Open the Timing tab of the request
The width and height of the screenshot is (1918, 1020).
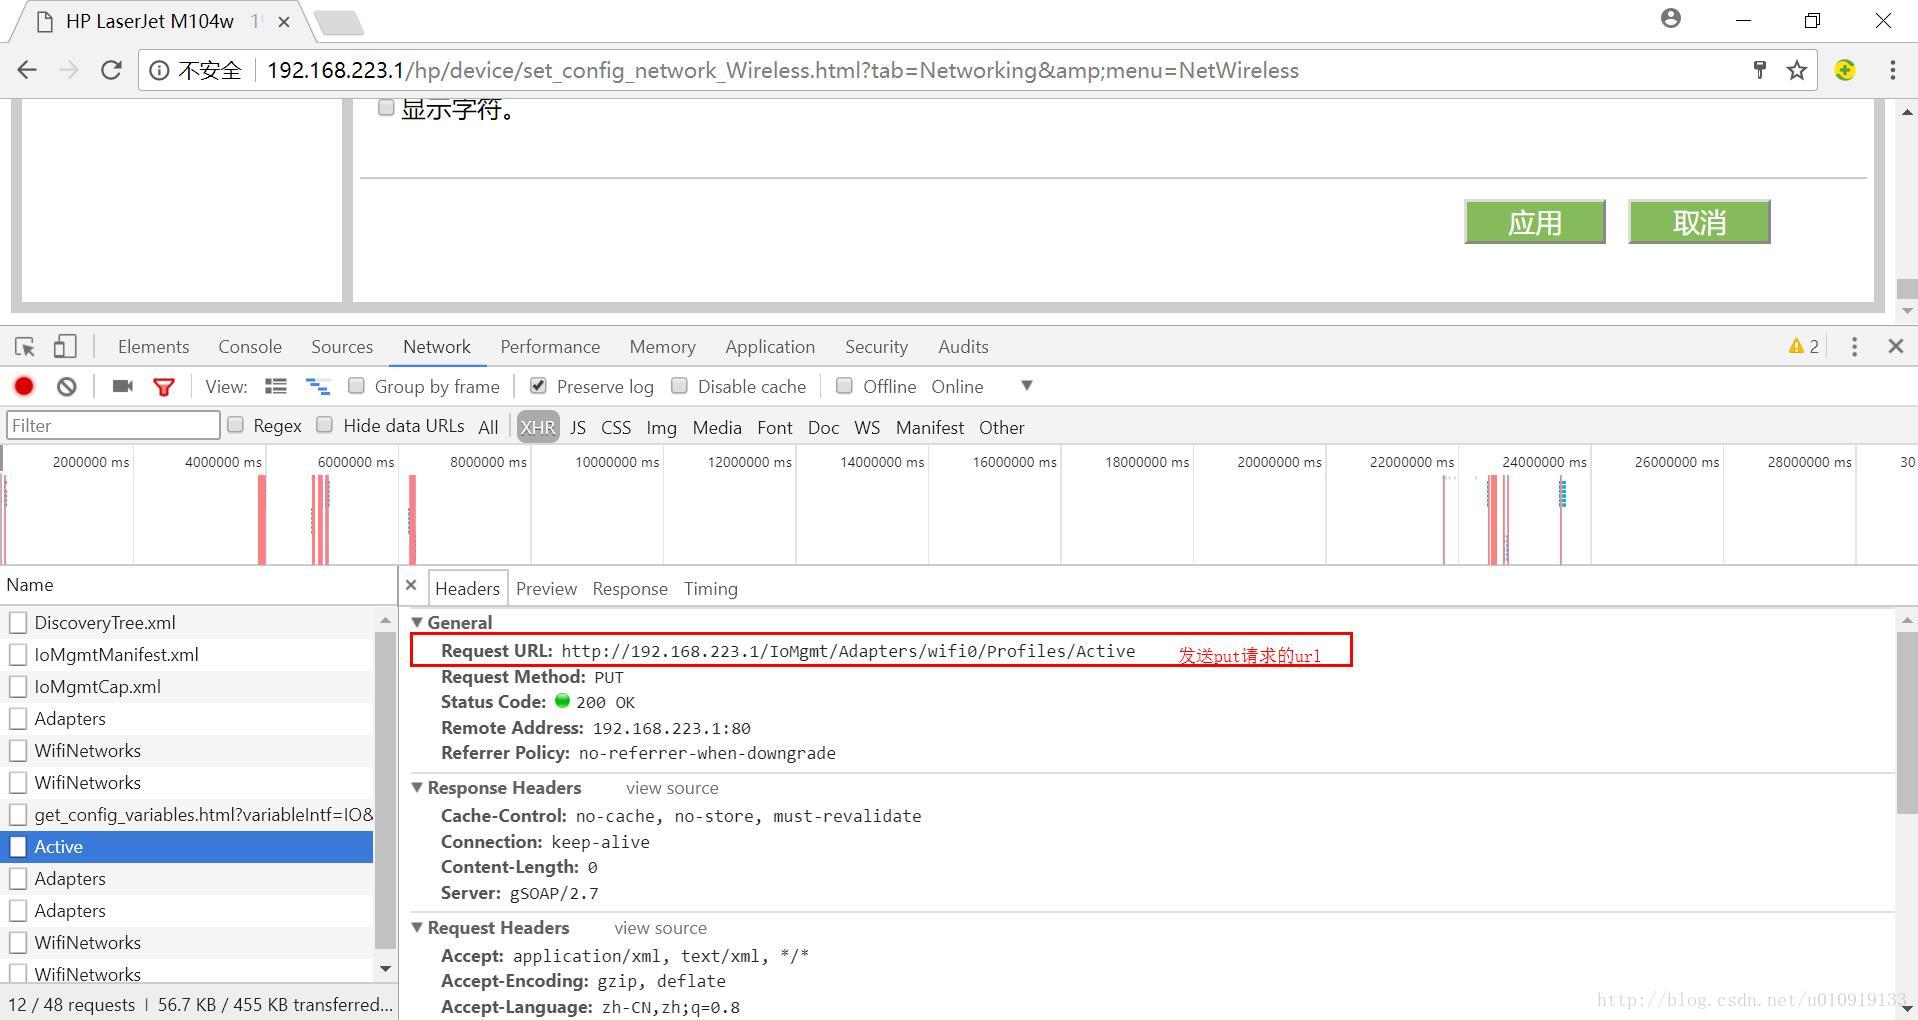coord(711,589)
